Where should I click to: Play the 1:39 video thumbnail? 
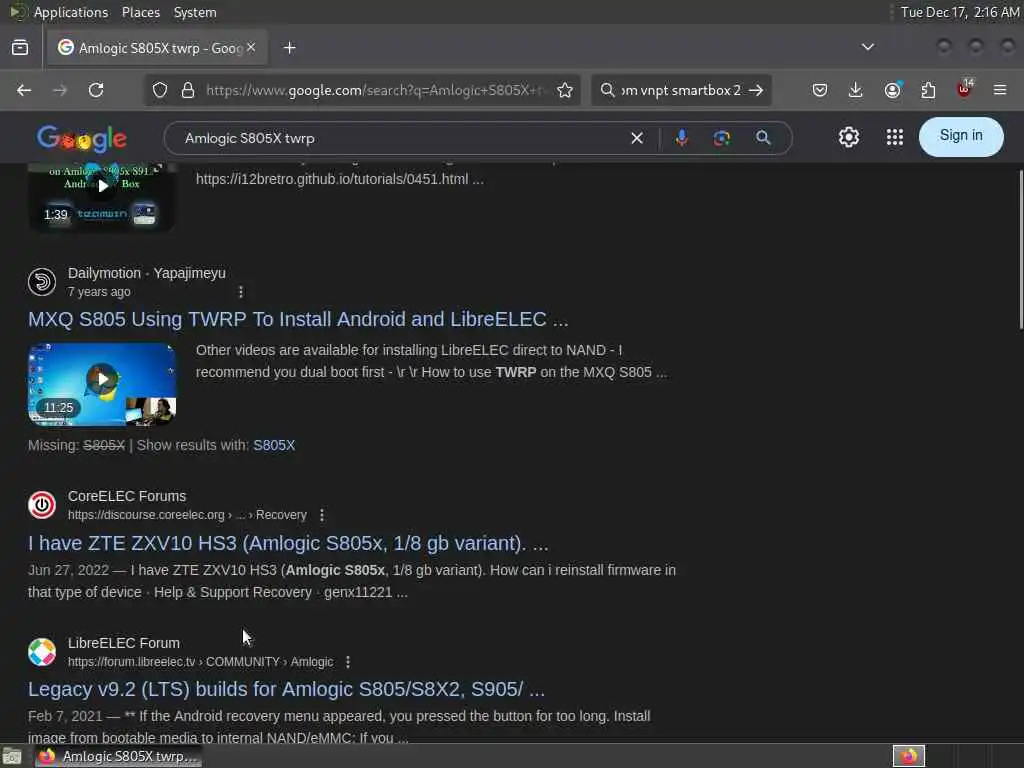tap(102, 197)
